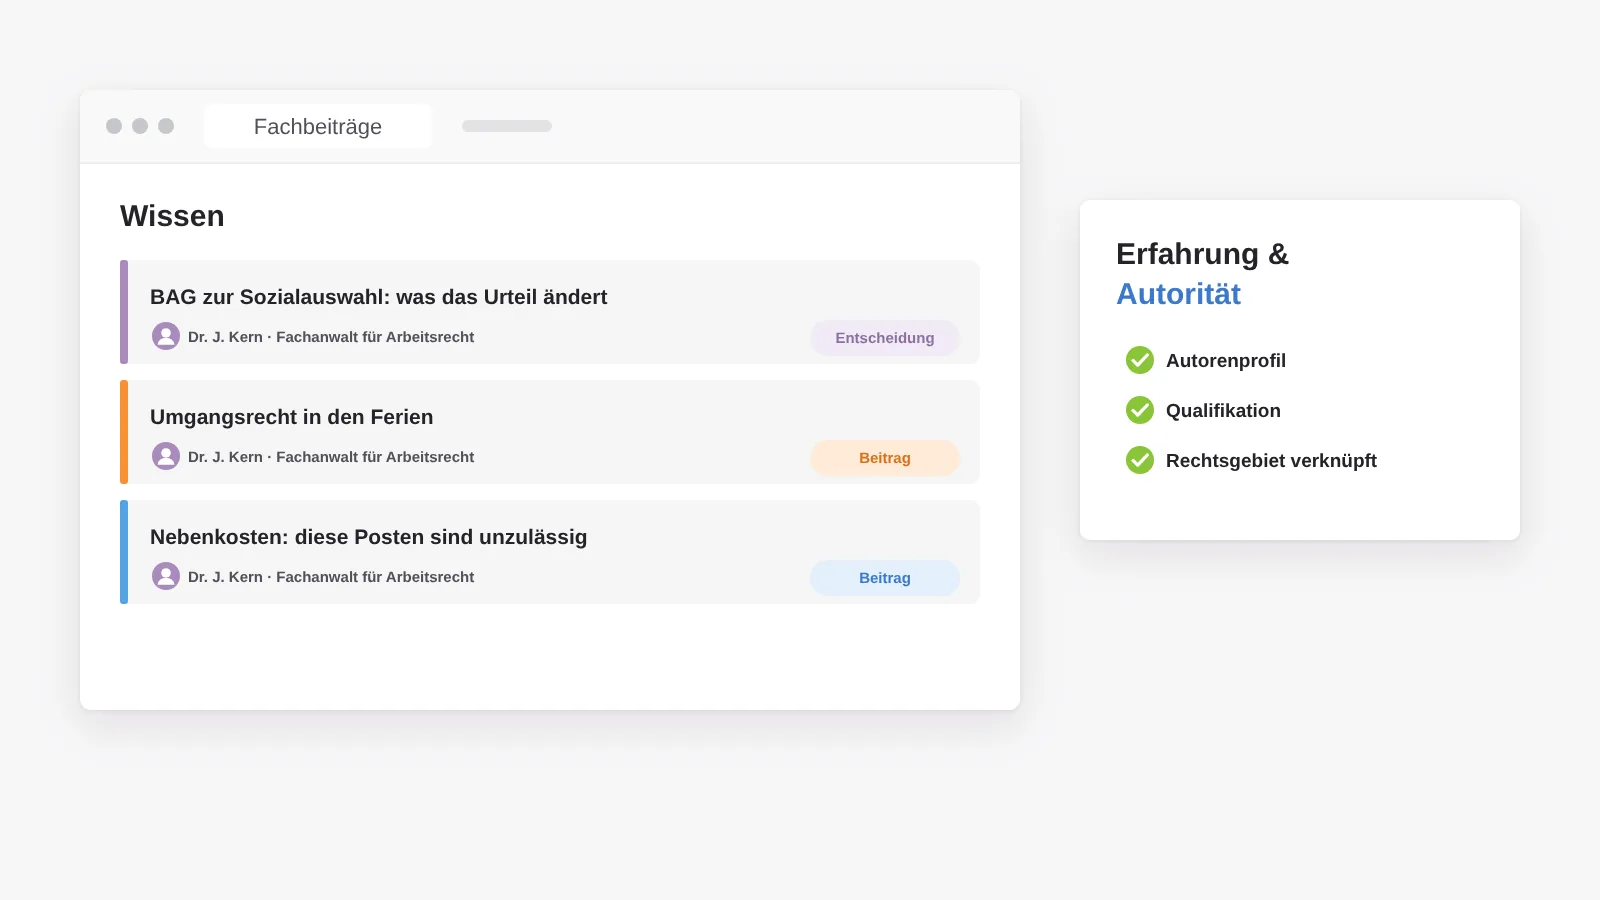This screenshot has height=900, width=1600.
Task: Click the blue Beitrag tag
Action: [x=885, y=578]
